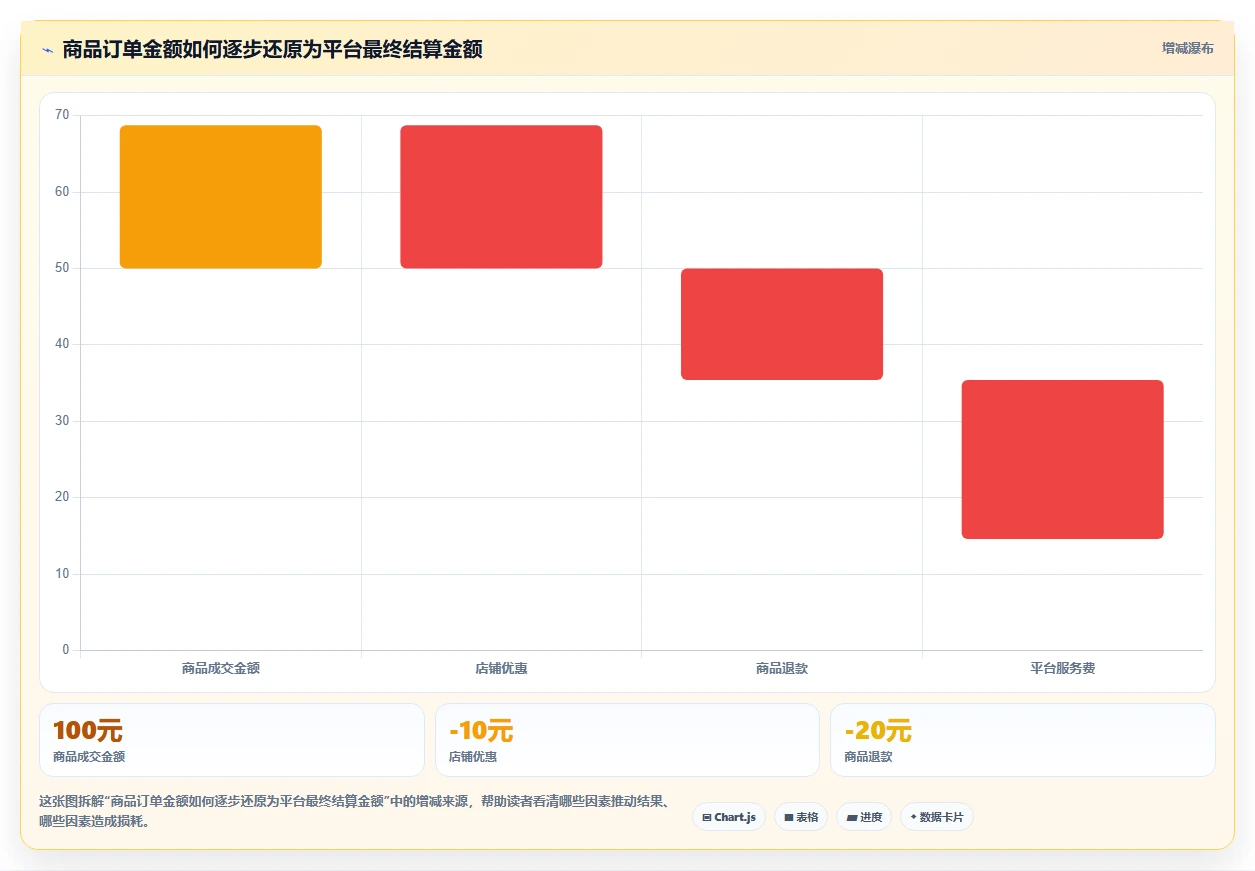Click the 50 y-axis tick label

[x=62, y=268]
